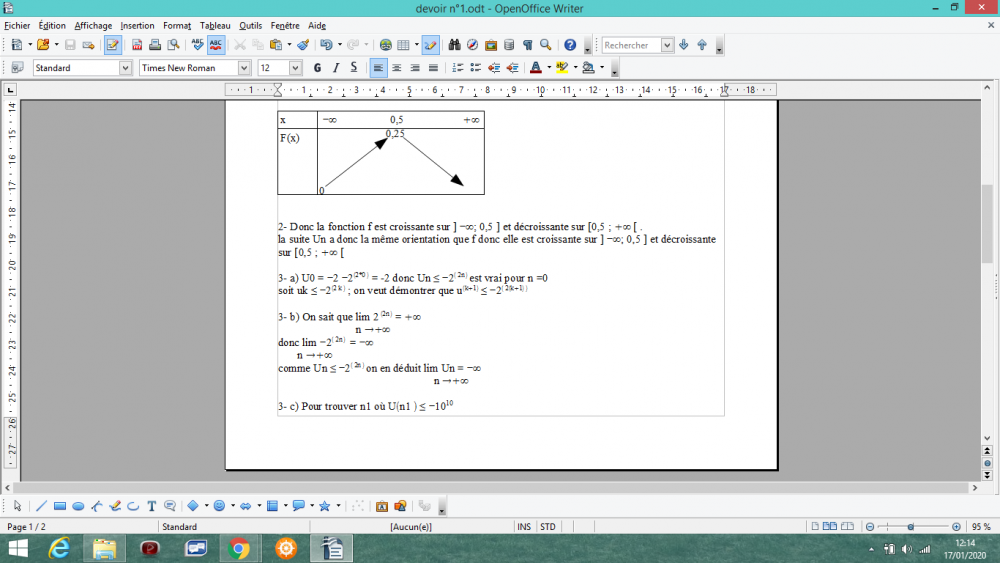The width and height of the screenshot is (1000, 563).
Task: Click the Export as PDF icon
Action: (x=136, y=45)
